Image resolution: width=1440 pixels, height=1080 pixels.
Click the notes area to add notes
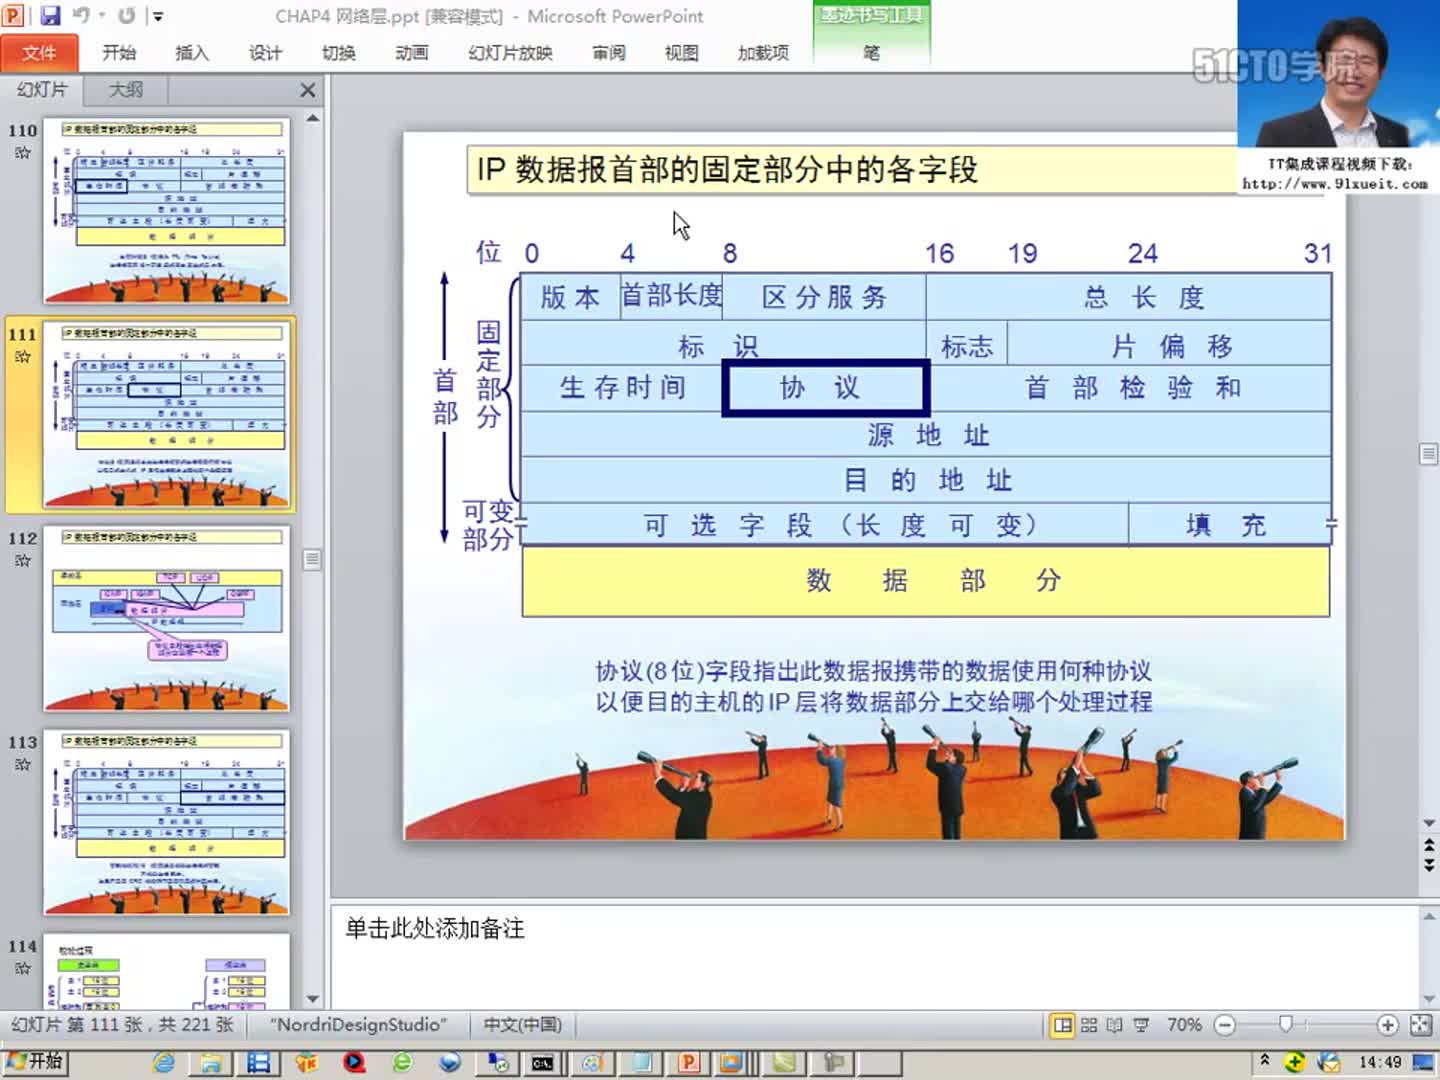coord(874,955)
